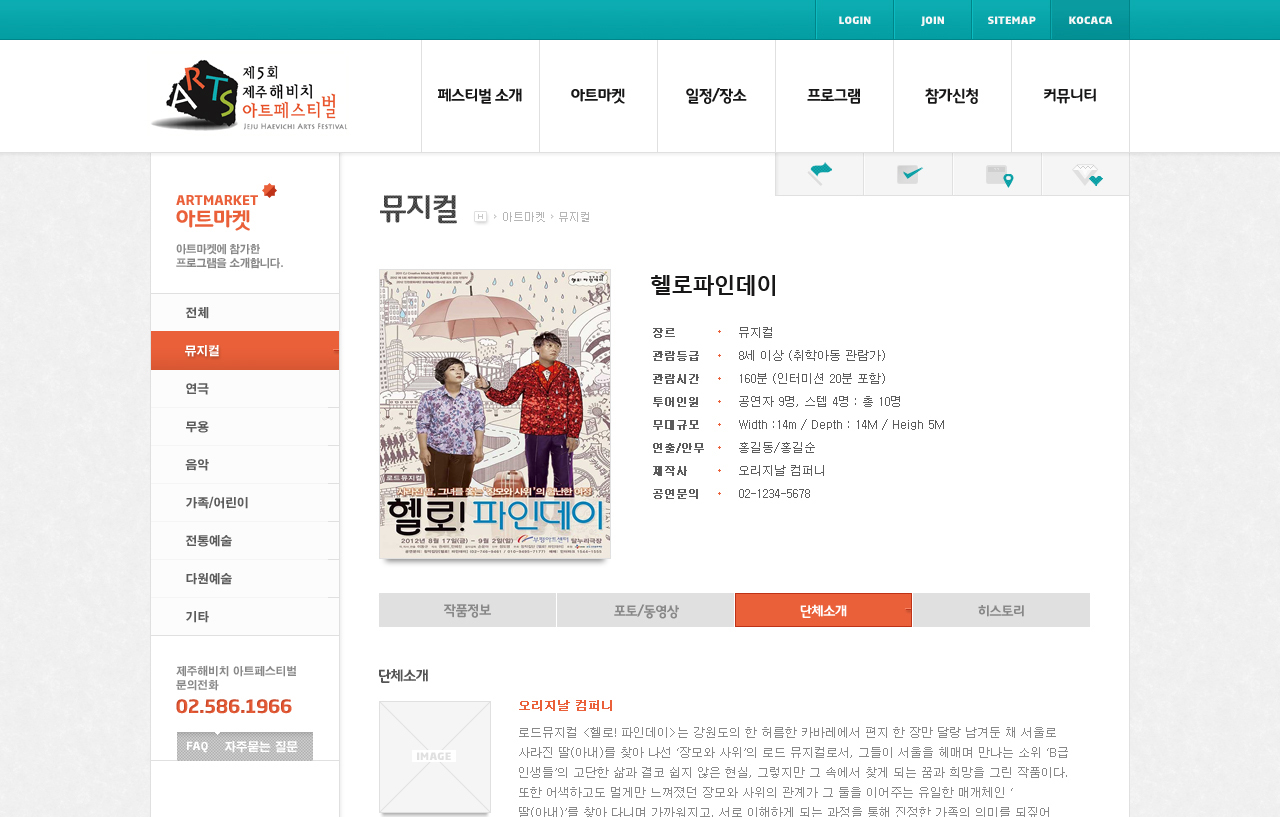Click the 아트마켓 breadcrumb link
Viewport: 1280px width, 817px height.
coord(524,217)
